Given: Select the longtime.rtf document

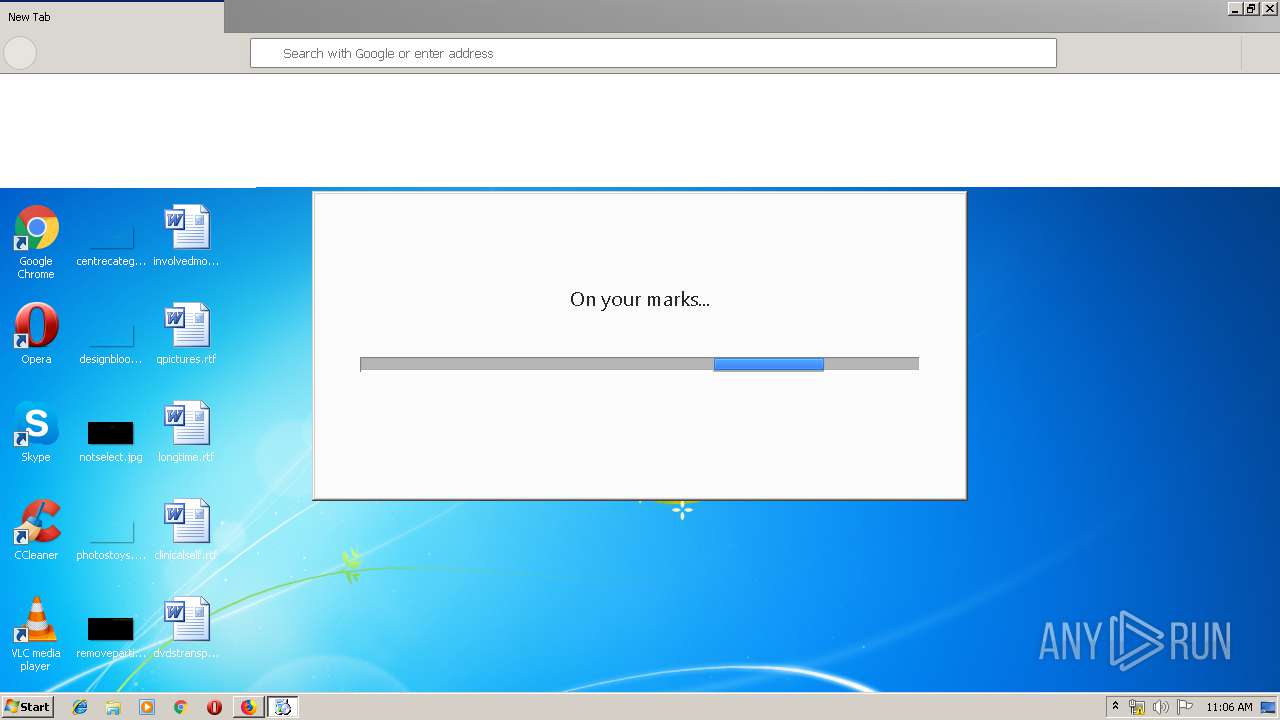Looking at the screenshot, I should click(186, 432).
